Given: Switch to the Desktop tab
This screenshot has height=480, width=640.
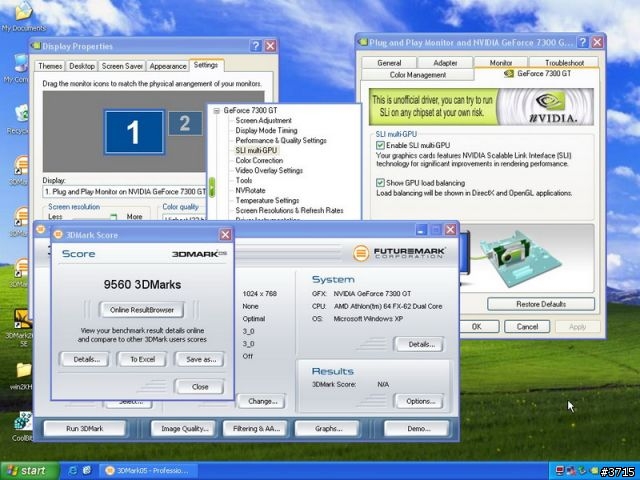Looking at the screenshot, I should point(82,66).
